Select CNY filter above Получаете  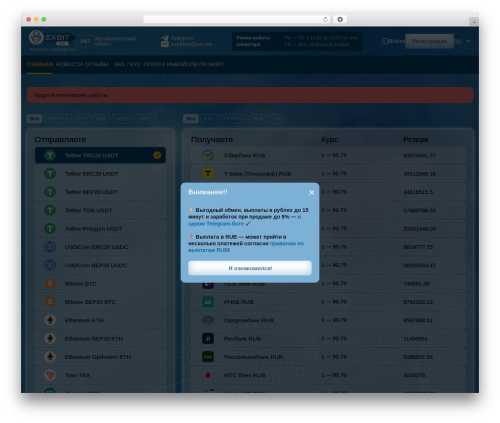[209, 119]
